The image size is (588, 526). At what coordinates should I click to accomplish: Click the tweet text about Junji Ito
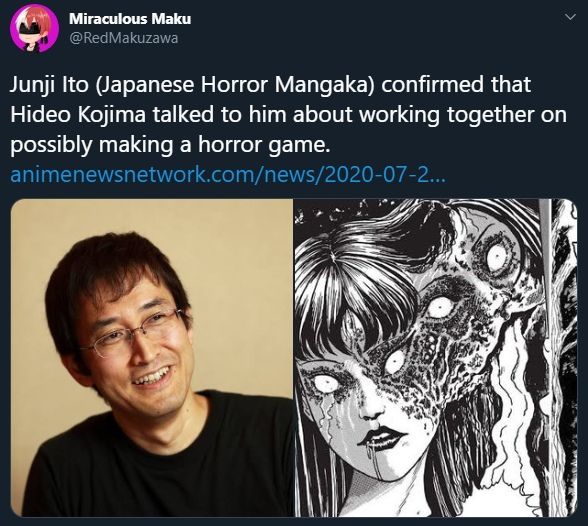pyautogui.click(x=288, y=115)
